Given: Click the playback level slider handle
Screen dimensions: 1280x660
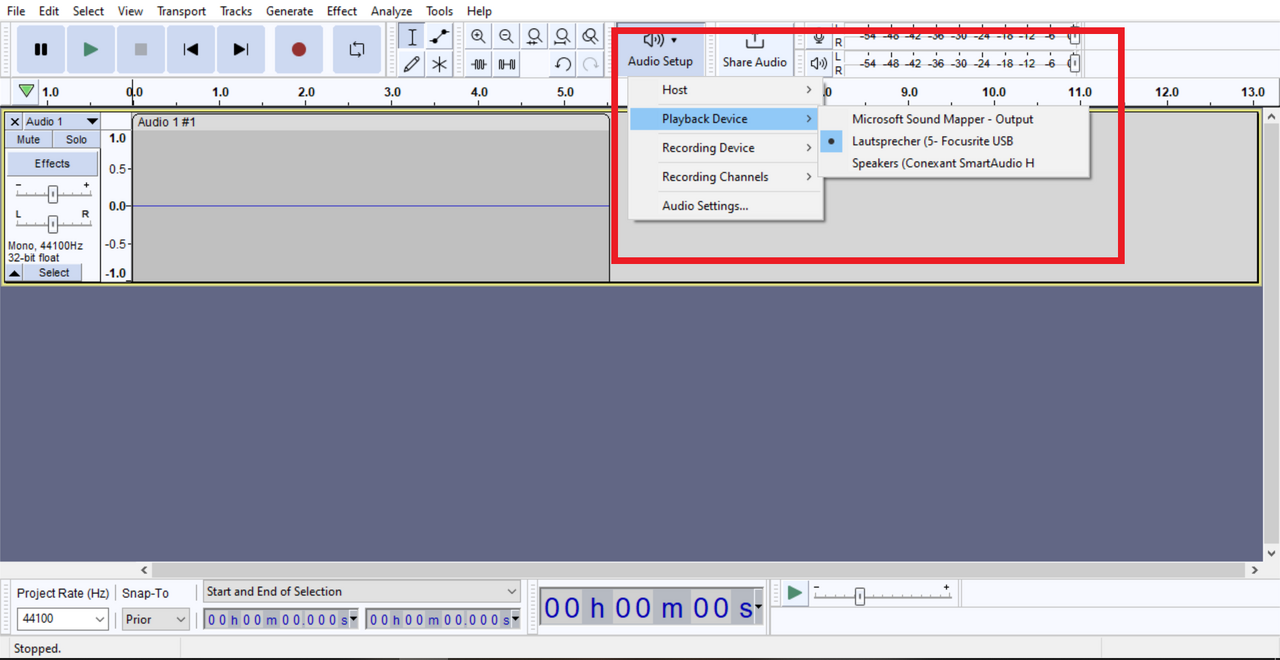Looking at the screenshot, I should click(1074, 64).
